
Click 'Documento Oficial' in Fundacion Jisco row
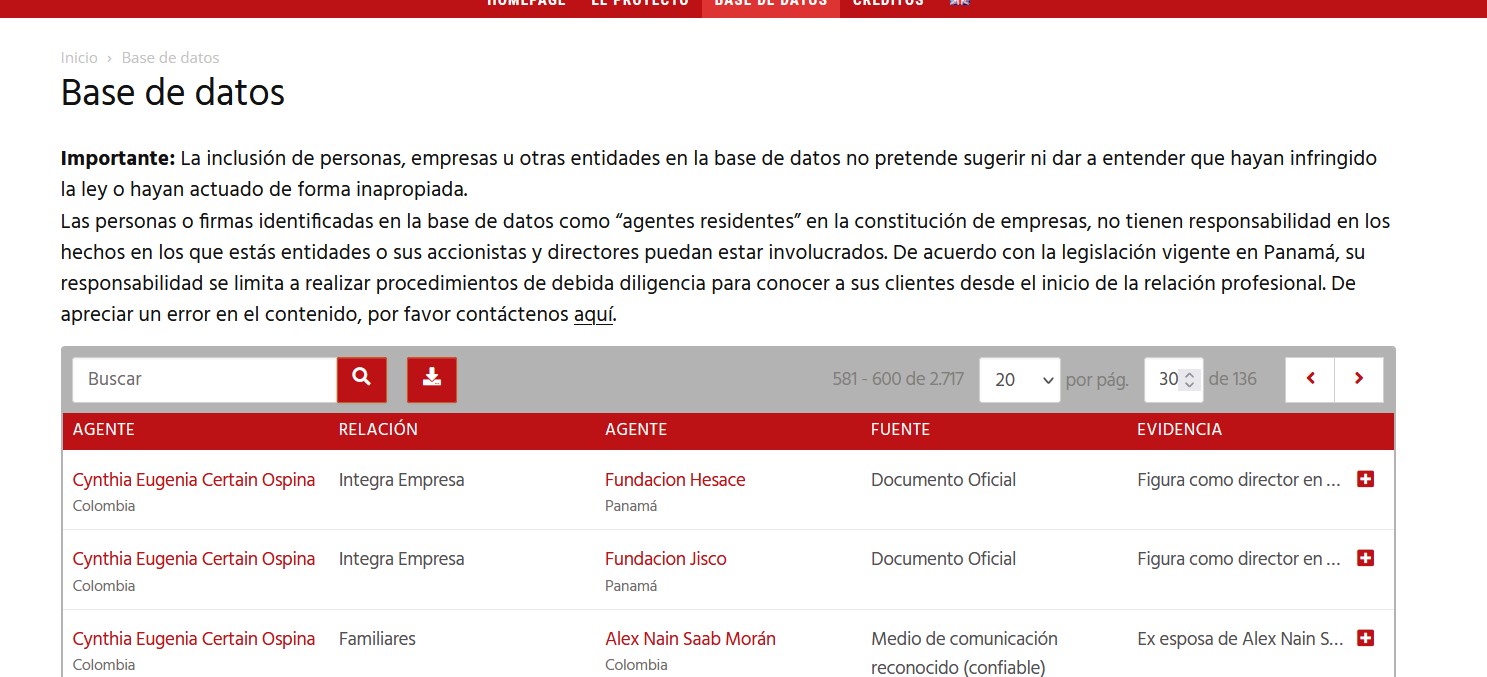coord(943,559)
